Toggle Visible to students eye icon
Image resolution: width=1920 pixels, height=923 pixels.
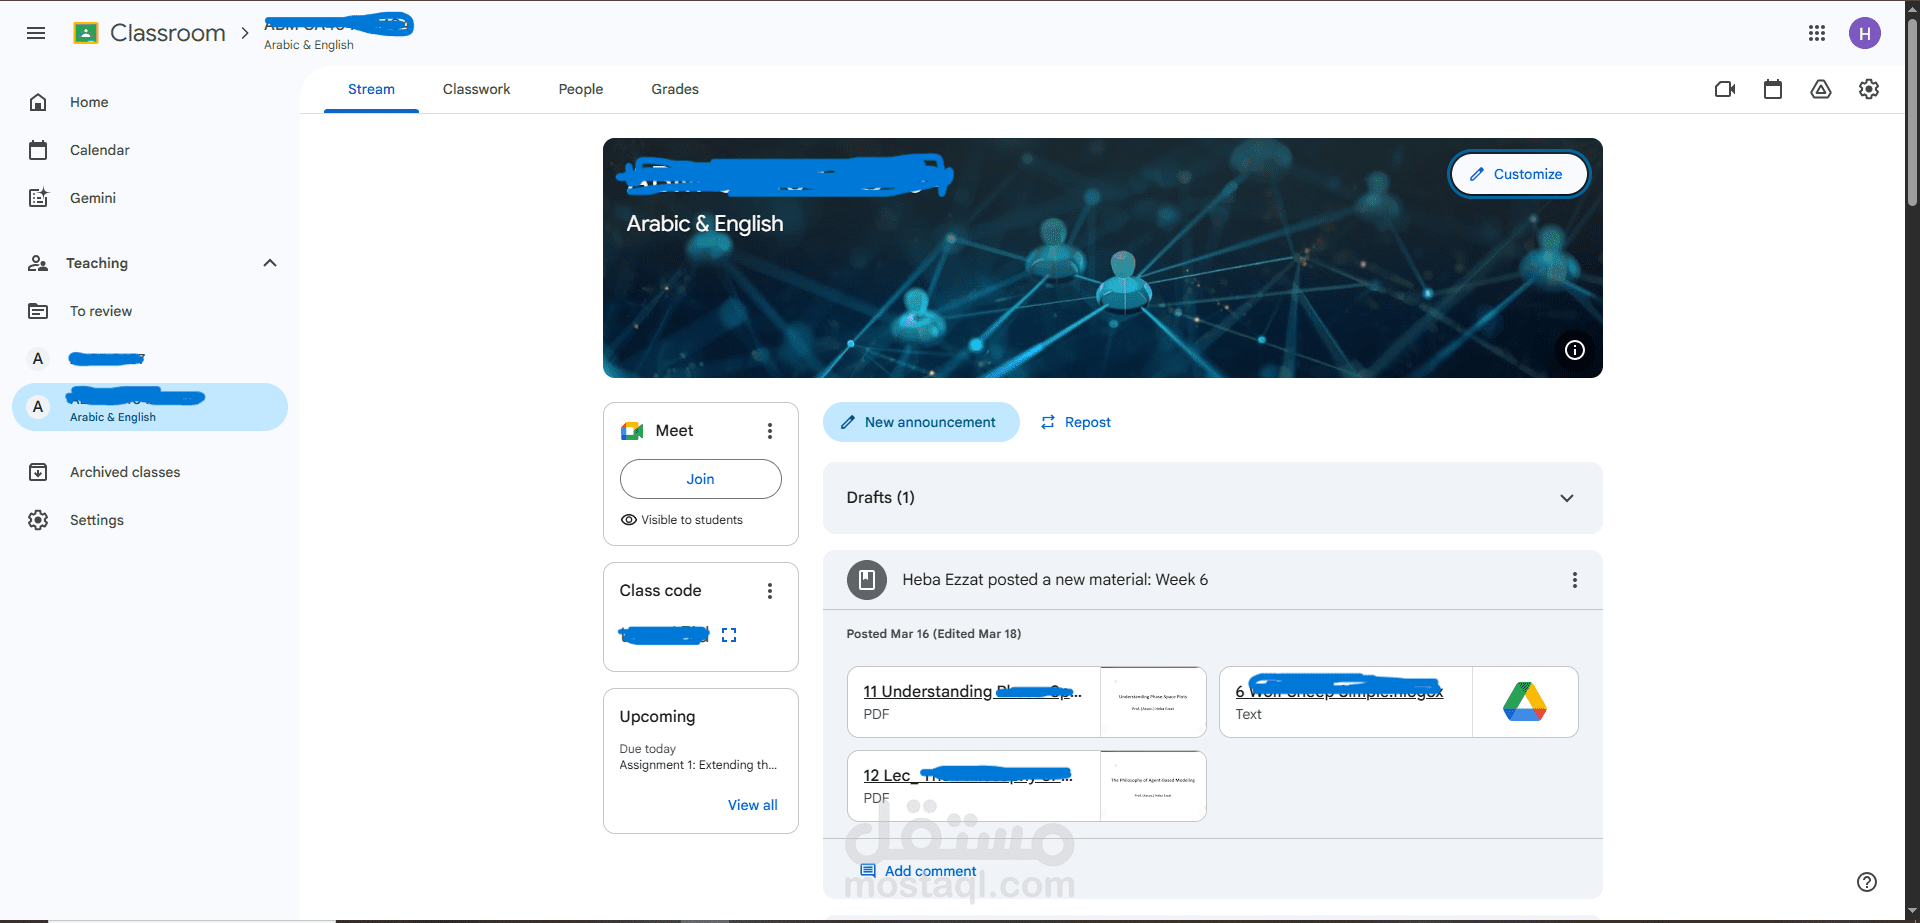point(629,520)
